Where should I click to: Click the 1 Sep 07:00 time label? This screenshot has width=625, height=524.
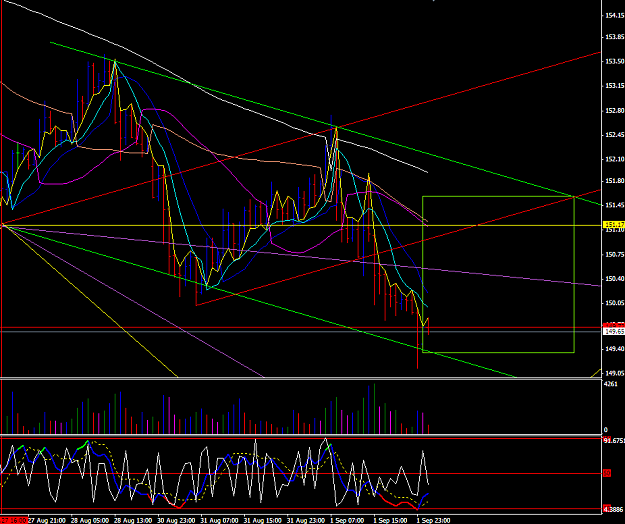[347, 520]
